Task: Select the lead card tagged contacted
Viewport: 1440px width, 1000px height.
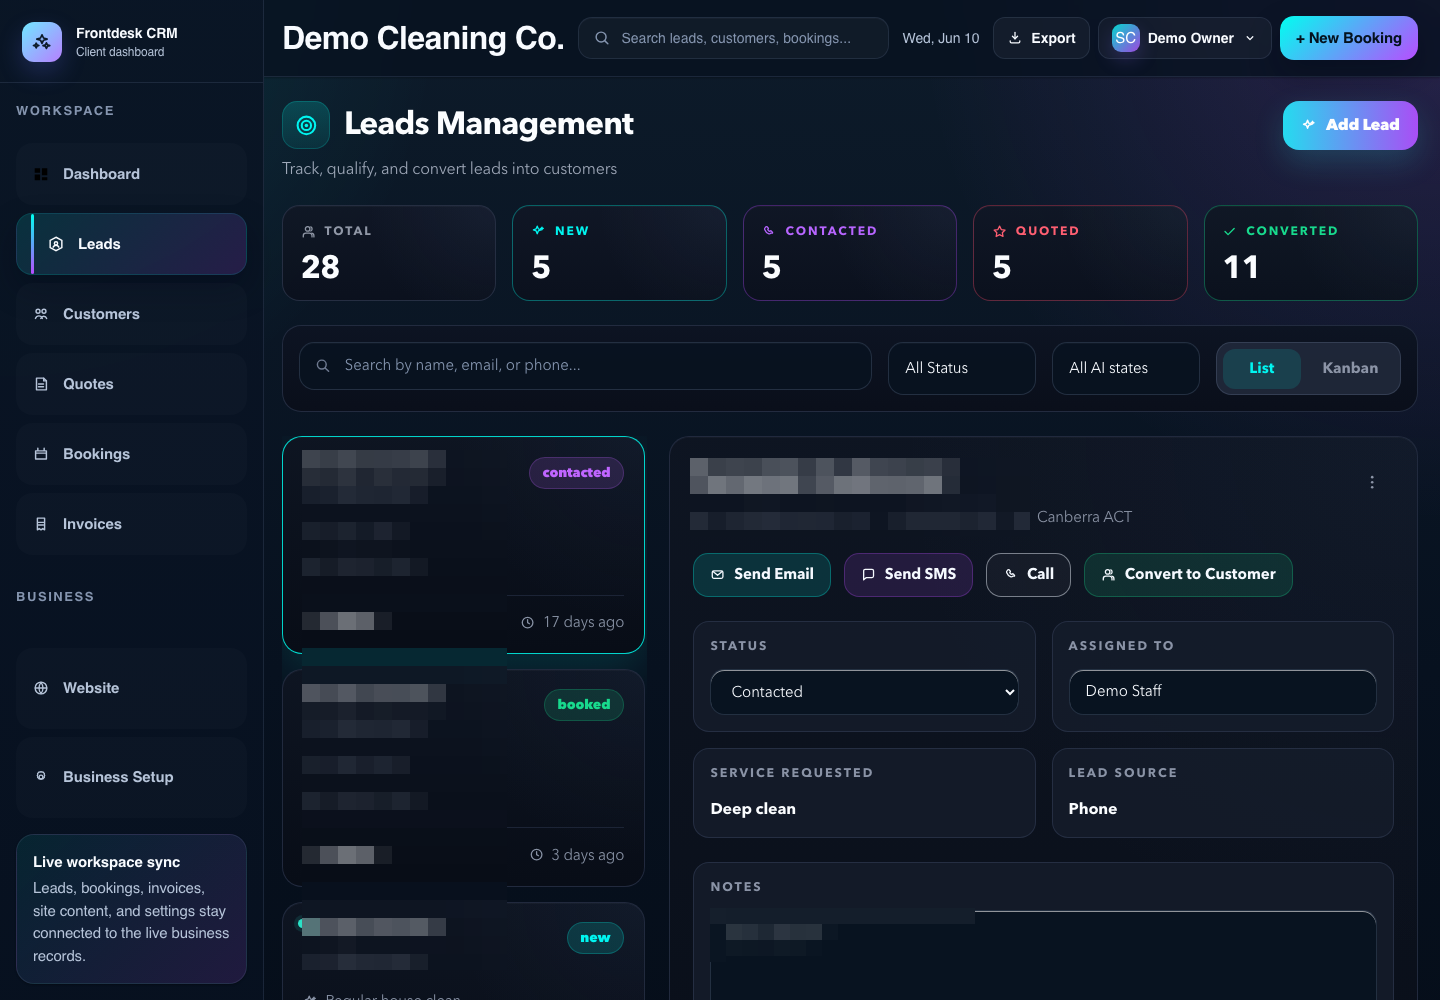Action: pyautogui.click(x=463, y=545)
